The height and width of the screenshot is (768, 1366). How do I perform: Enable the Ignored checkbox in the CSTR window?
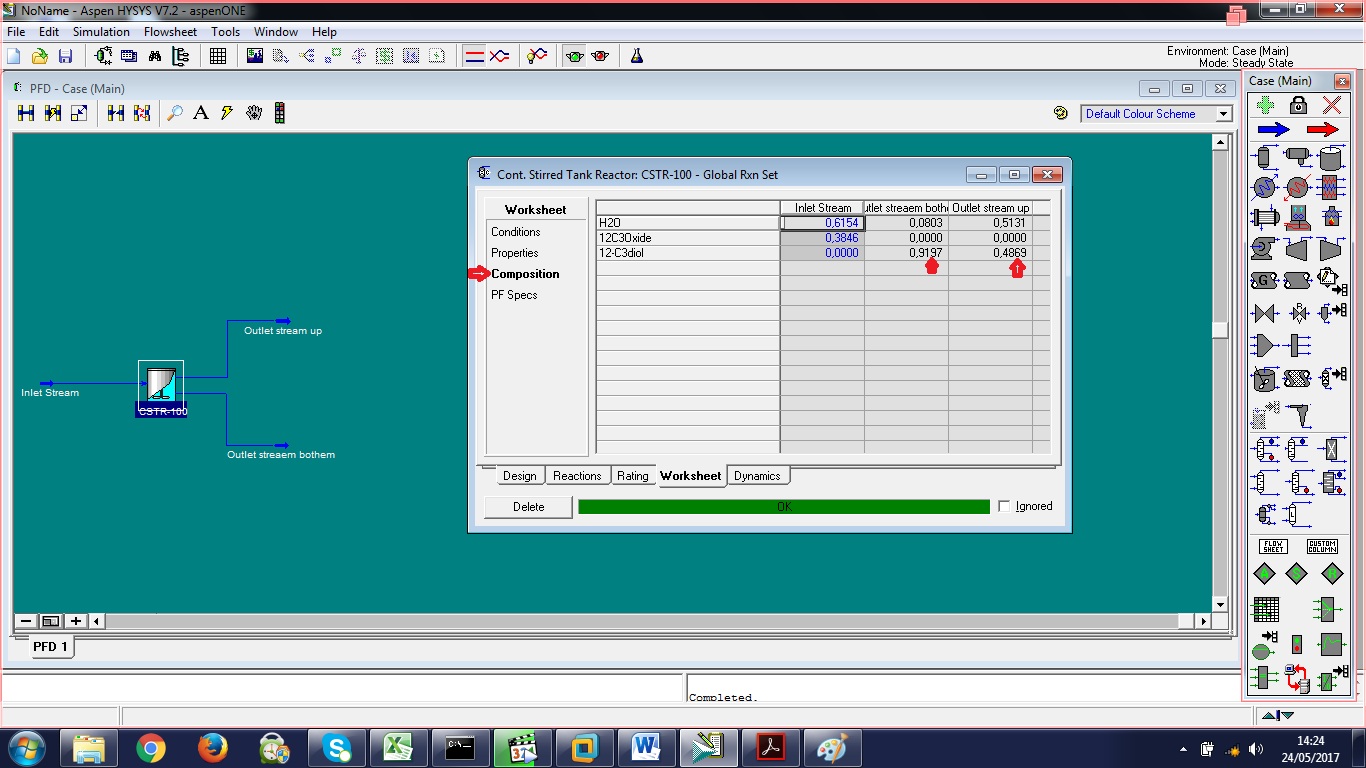pyautogui.click(x=1006, y=505)
